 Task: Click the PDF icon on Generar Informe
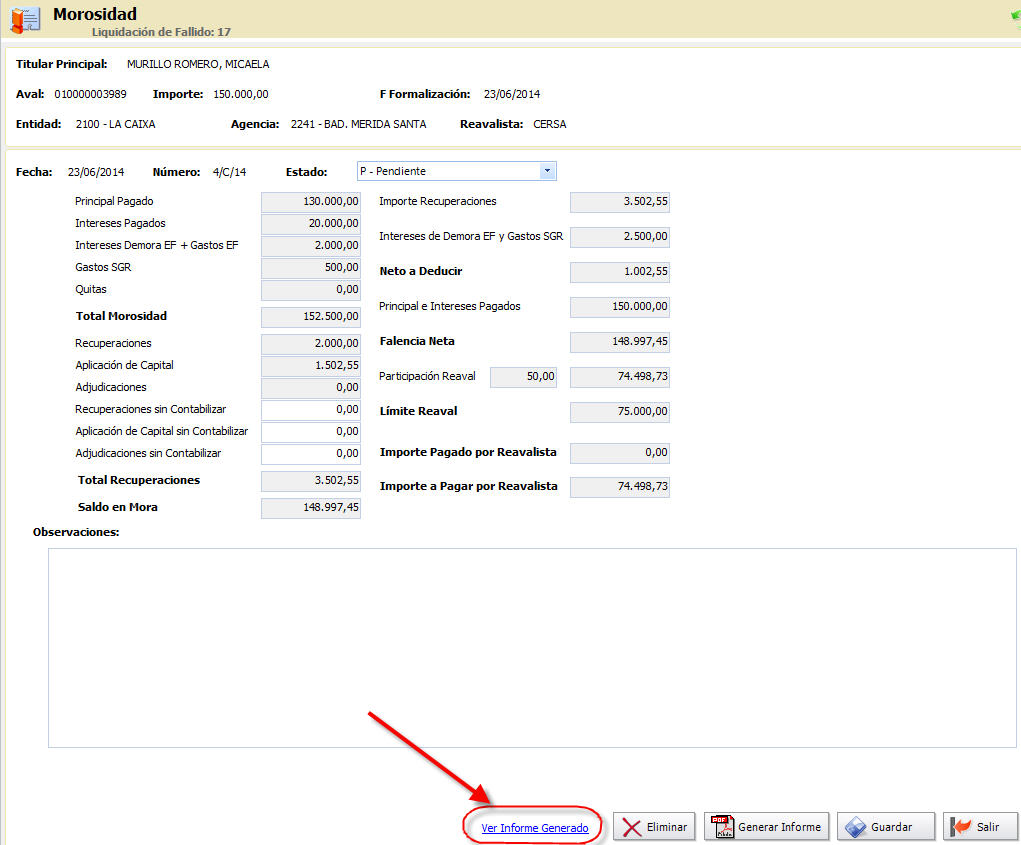point(722,827)
